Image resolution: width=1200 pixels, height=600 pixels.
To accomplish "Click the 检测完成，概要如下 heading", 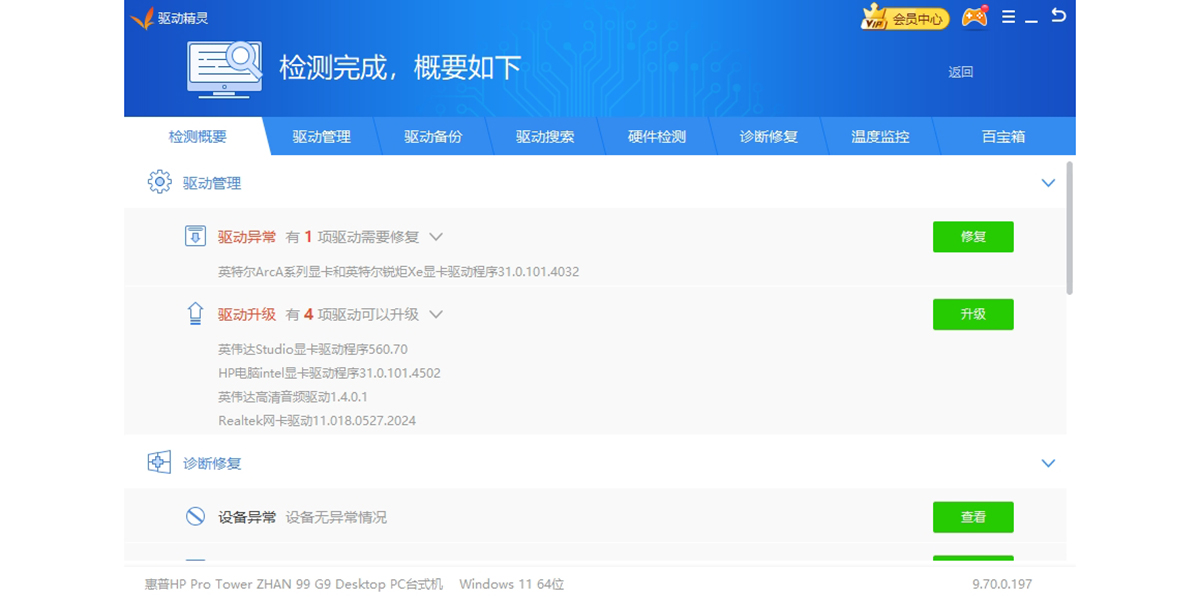I will pos(400,68).
